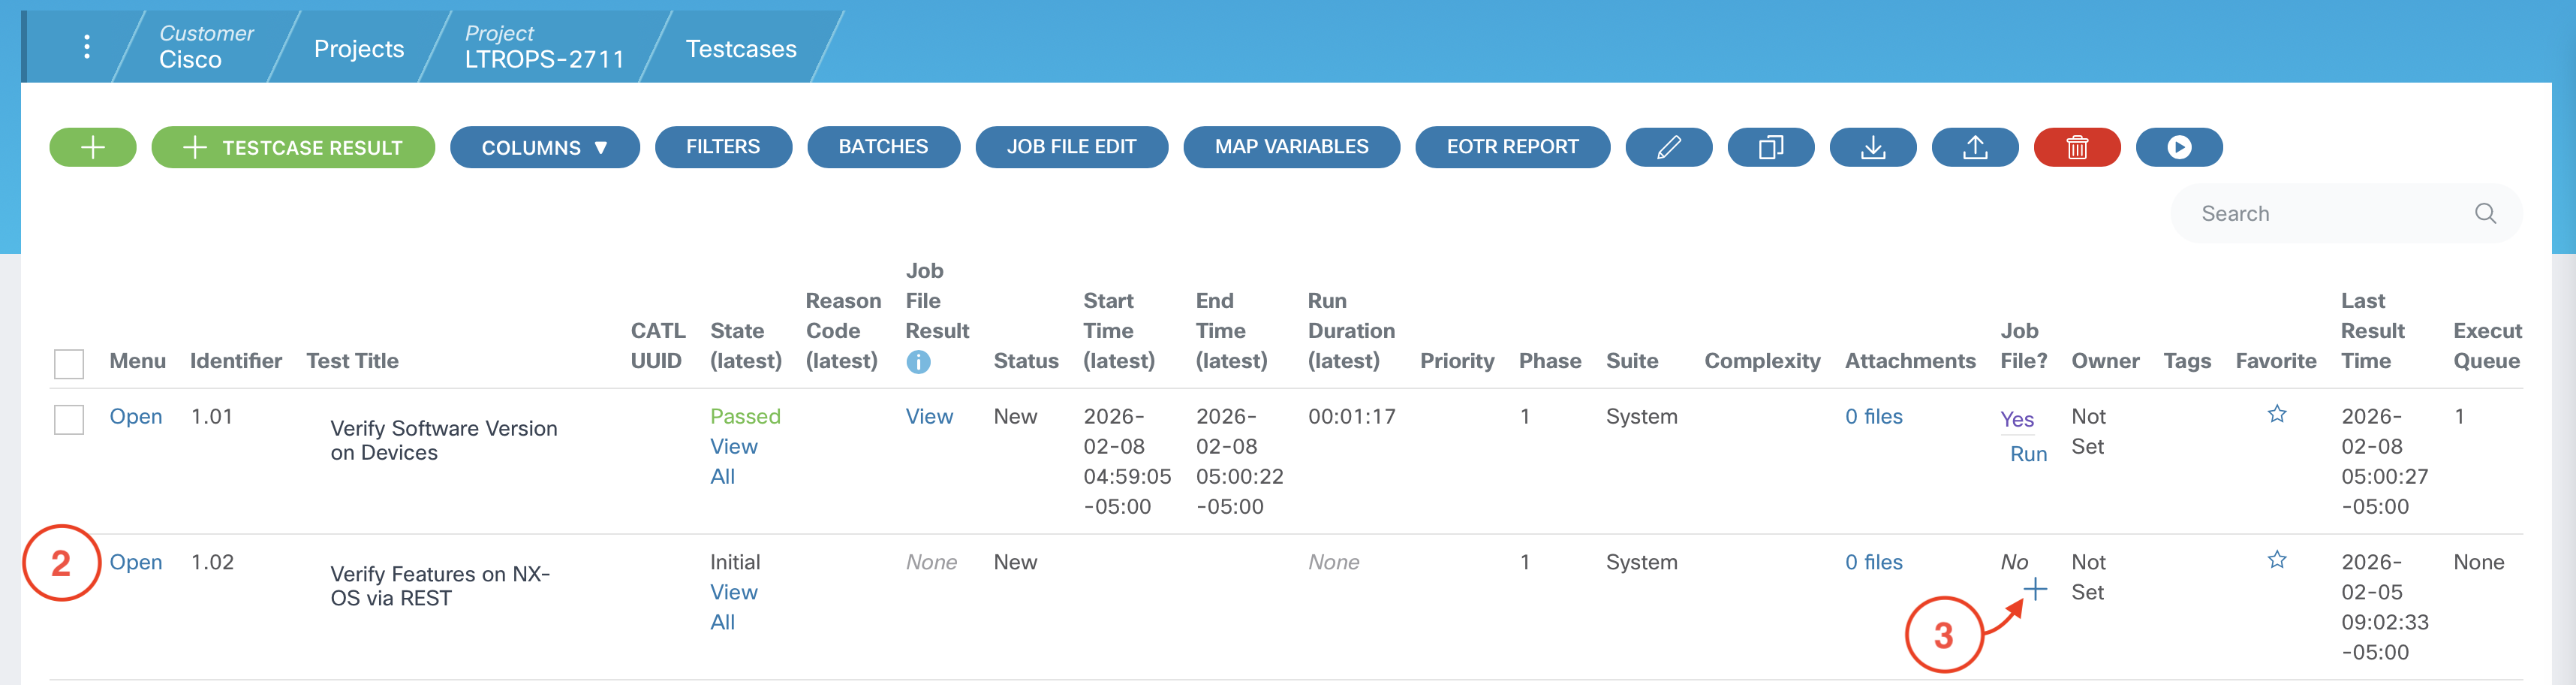Screen dimensions: 2576x685
Task: Check the box for testcase 1.01
Action: [69, 419]
